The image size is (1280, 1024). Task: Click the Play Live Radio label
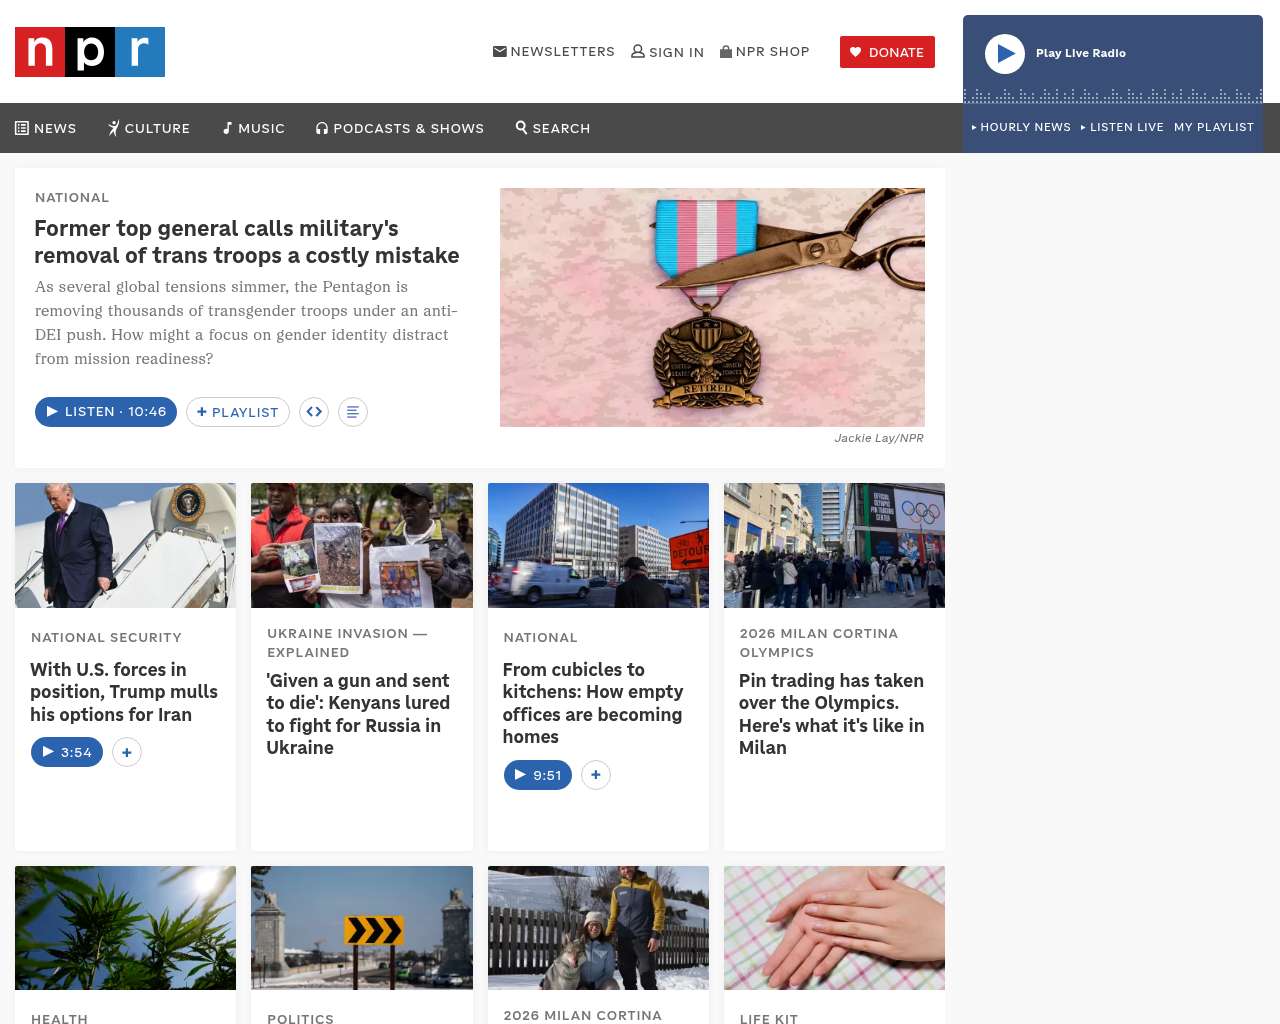pos(1081,53)
